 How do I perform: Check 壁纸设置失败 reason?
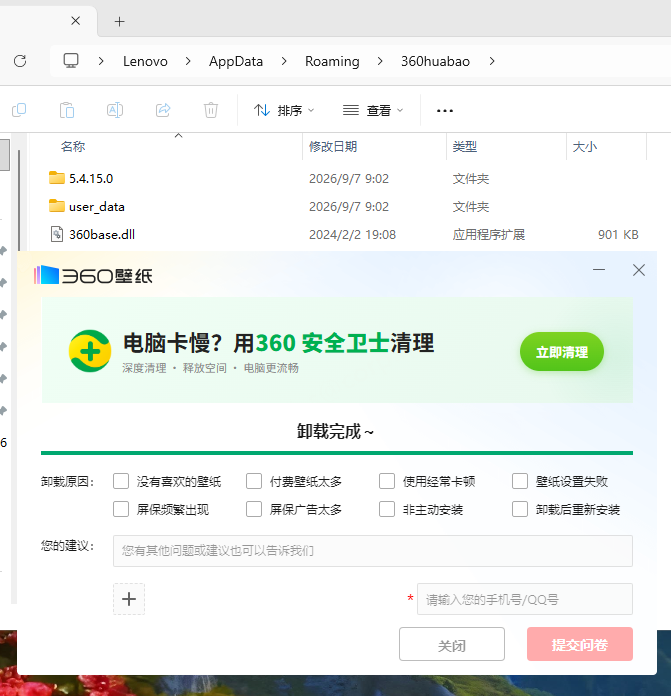[520, 481]
